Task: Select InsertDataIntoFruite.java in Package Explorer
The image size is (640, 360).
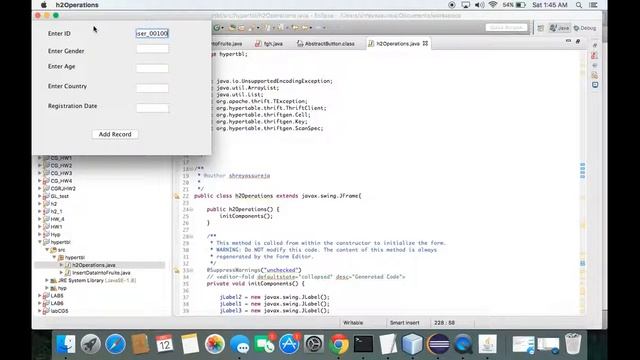Action: [101, 273]
